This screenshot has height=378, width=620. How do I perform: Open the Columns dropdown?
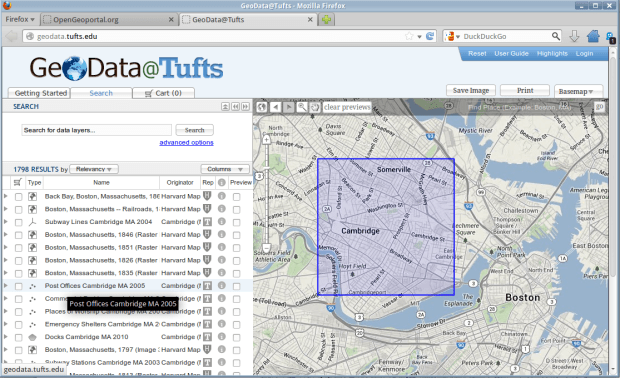(x=225, y=169)
